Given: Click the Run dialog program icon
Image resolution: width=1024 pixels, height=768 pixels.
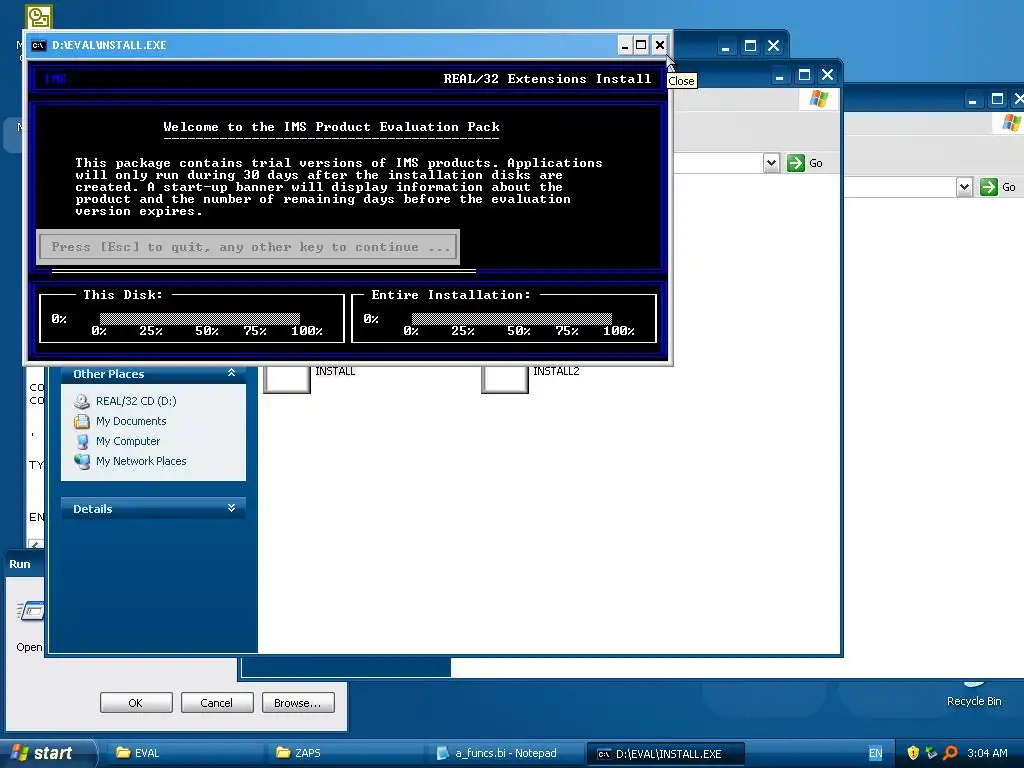Looking at the screenshot, I should pos(31,612).
